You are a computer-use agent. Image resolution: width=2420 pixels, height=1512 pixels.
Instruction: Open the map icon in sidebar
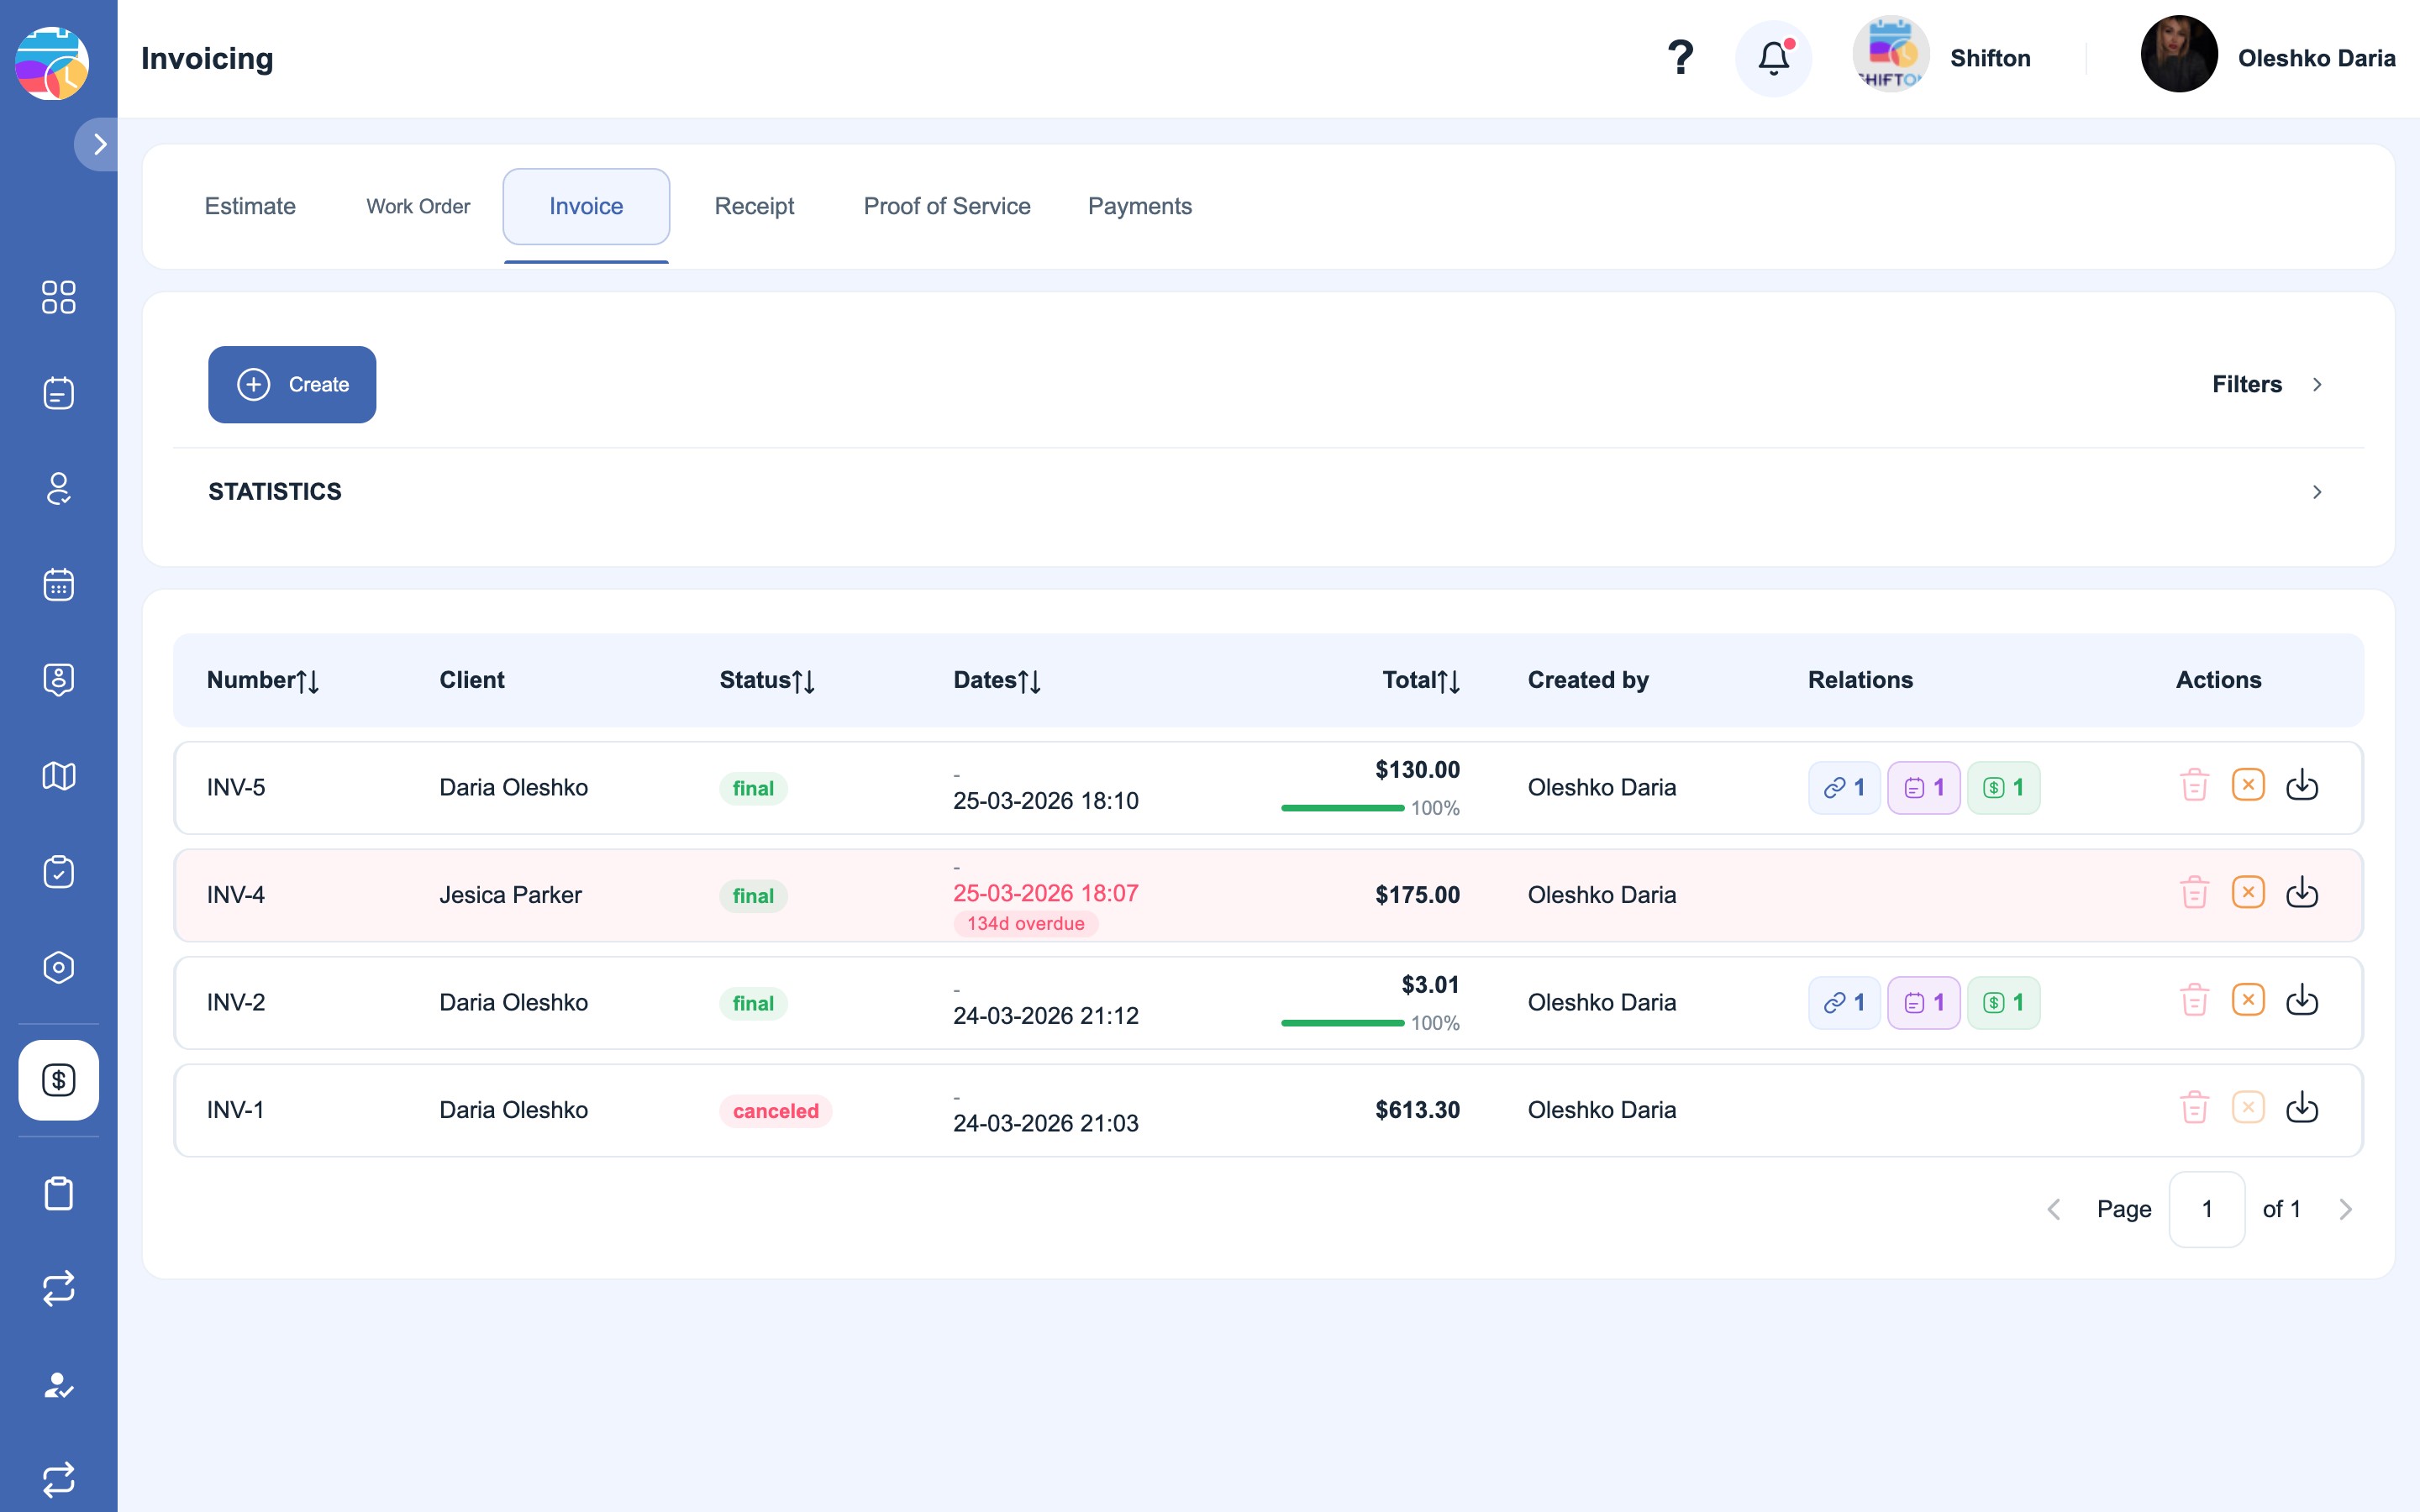point(59,776)
